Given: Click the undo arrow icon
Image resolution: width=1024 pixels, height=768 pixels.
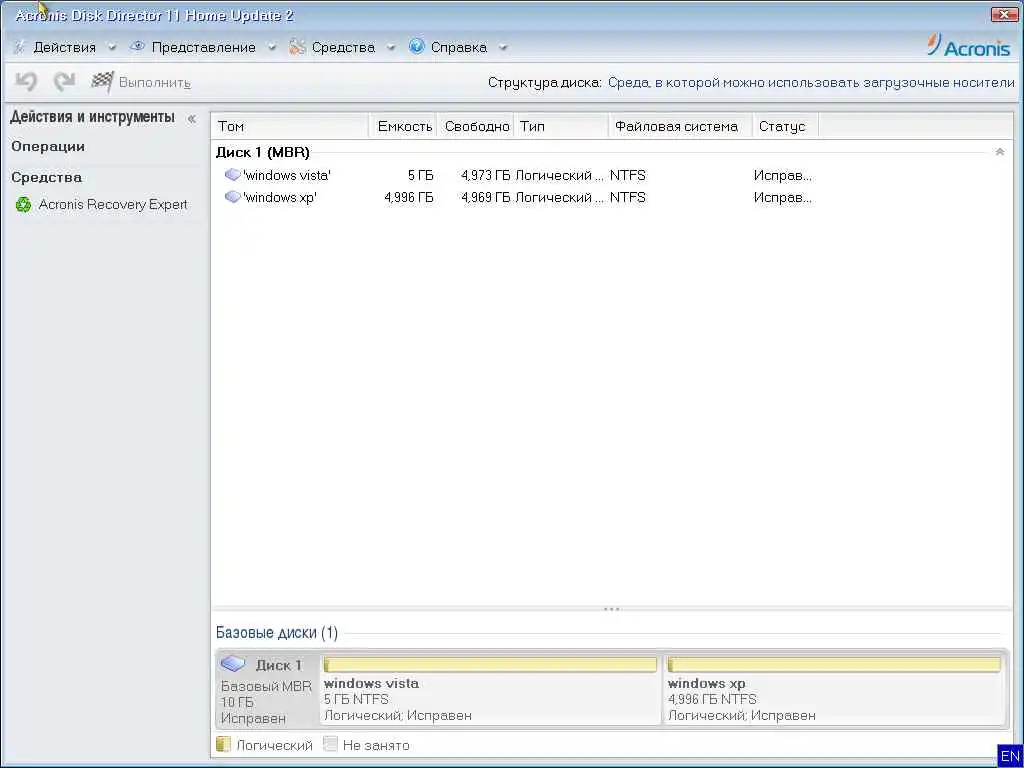Looking at the screenshot, I should tap(26, 82).
